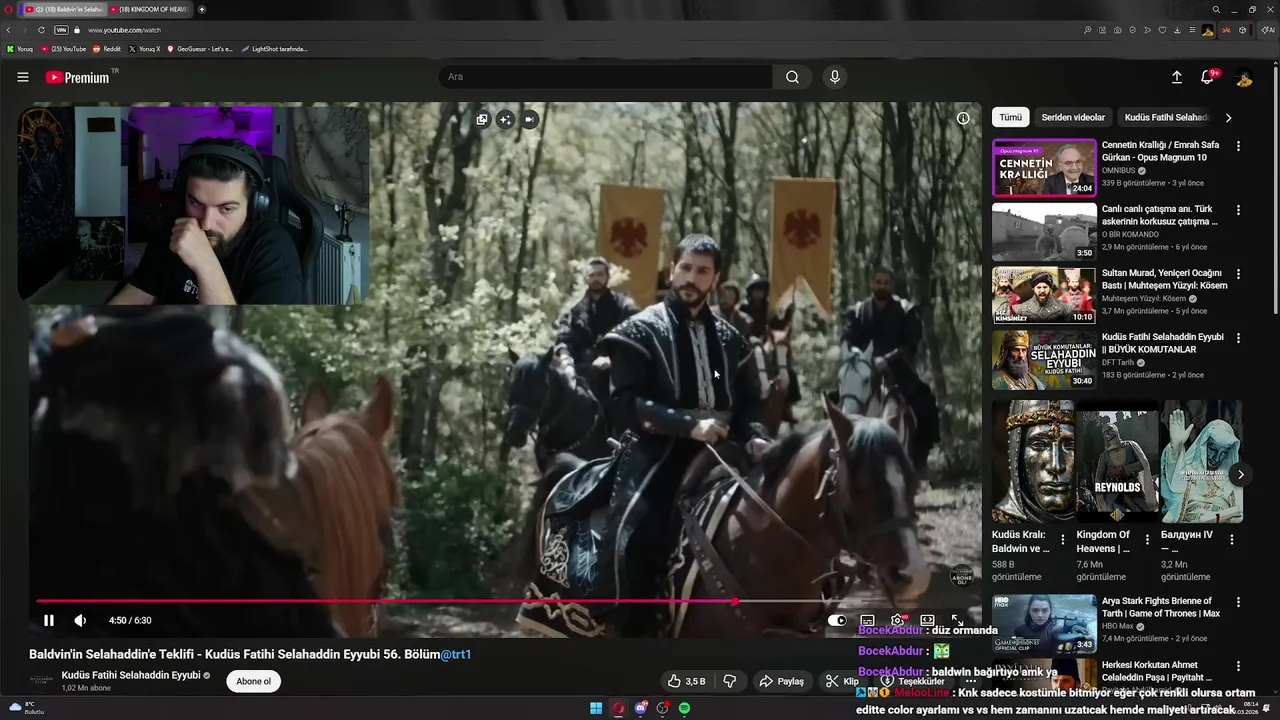Open Opera bookmarks heart icon
This screenshot has width=1280, height=720.
coord(1162,30)
